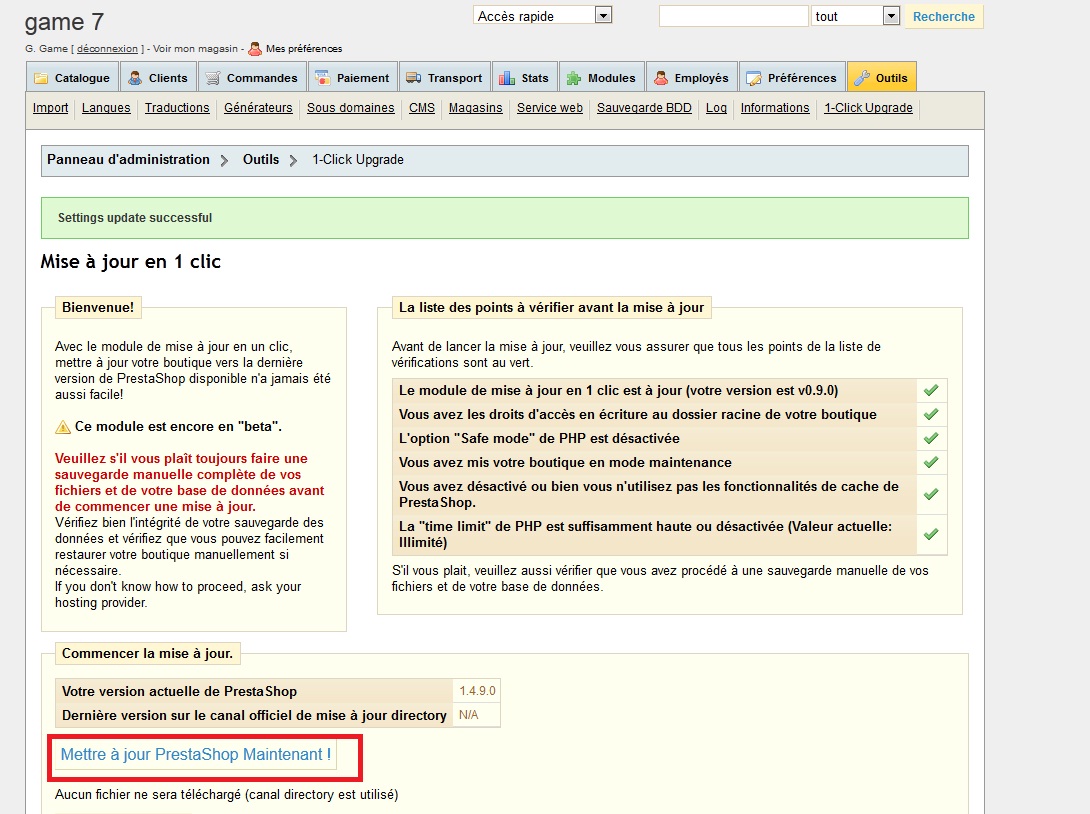Image resolution: width=1090 pixels, height=814 pixels.
Task: Click the game 7 shop title
Action: 64,22
